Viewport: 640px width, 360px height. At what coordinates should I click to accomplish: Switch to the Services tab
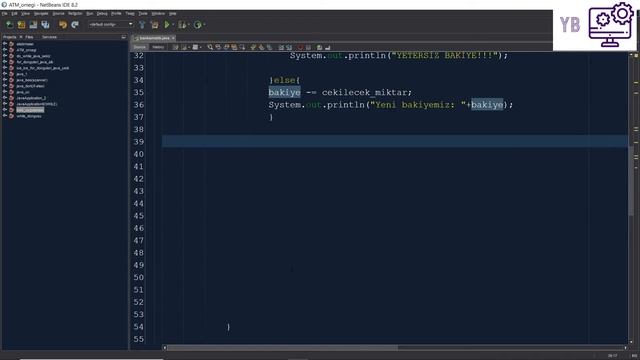pos(49,37)
